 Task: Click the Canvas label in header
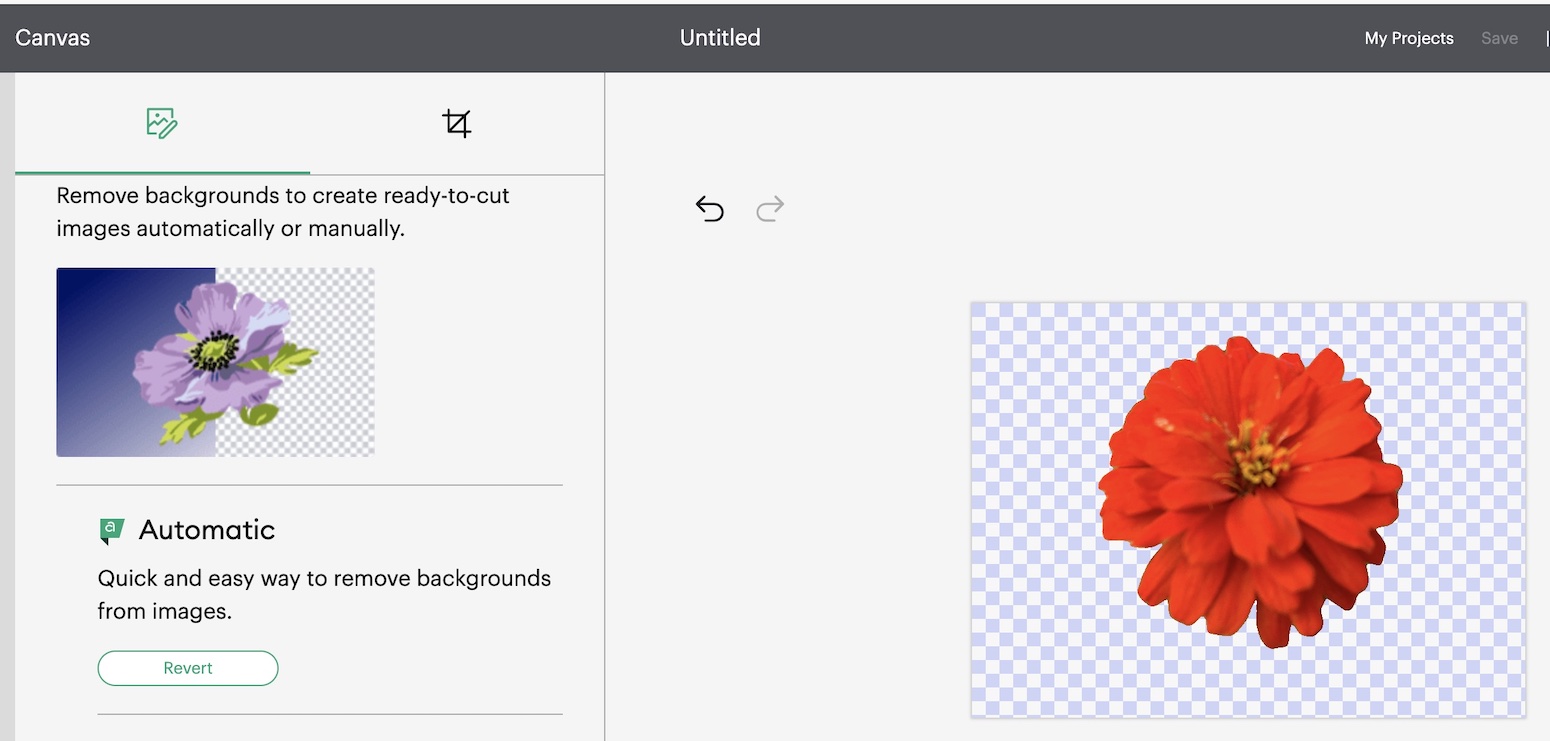(x=53, y=38)
